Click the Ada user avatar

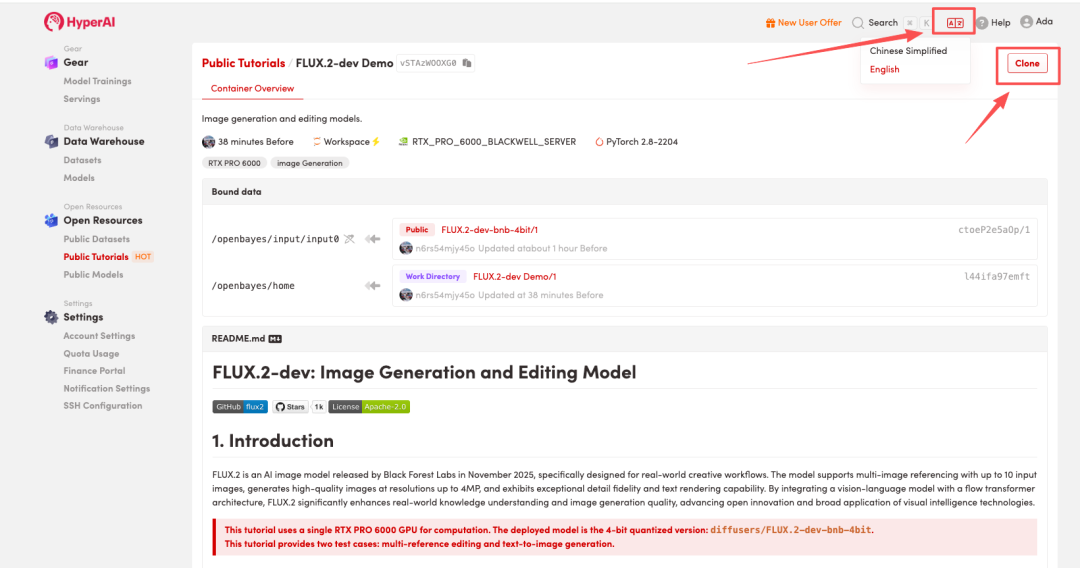click(x=1026, y=22)
